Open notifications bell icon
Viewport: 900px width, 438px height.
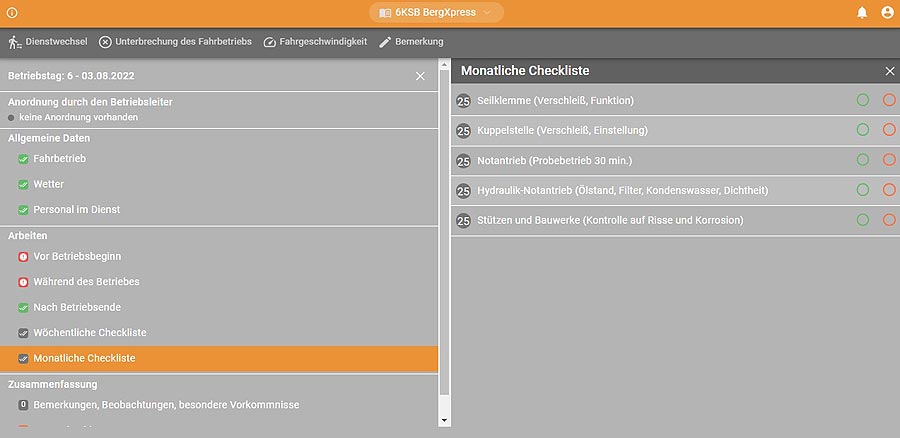click(862, 13)
